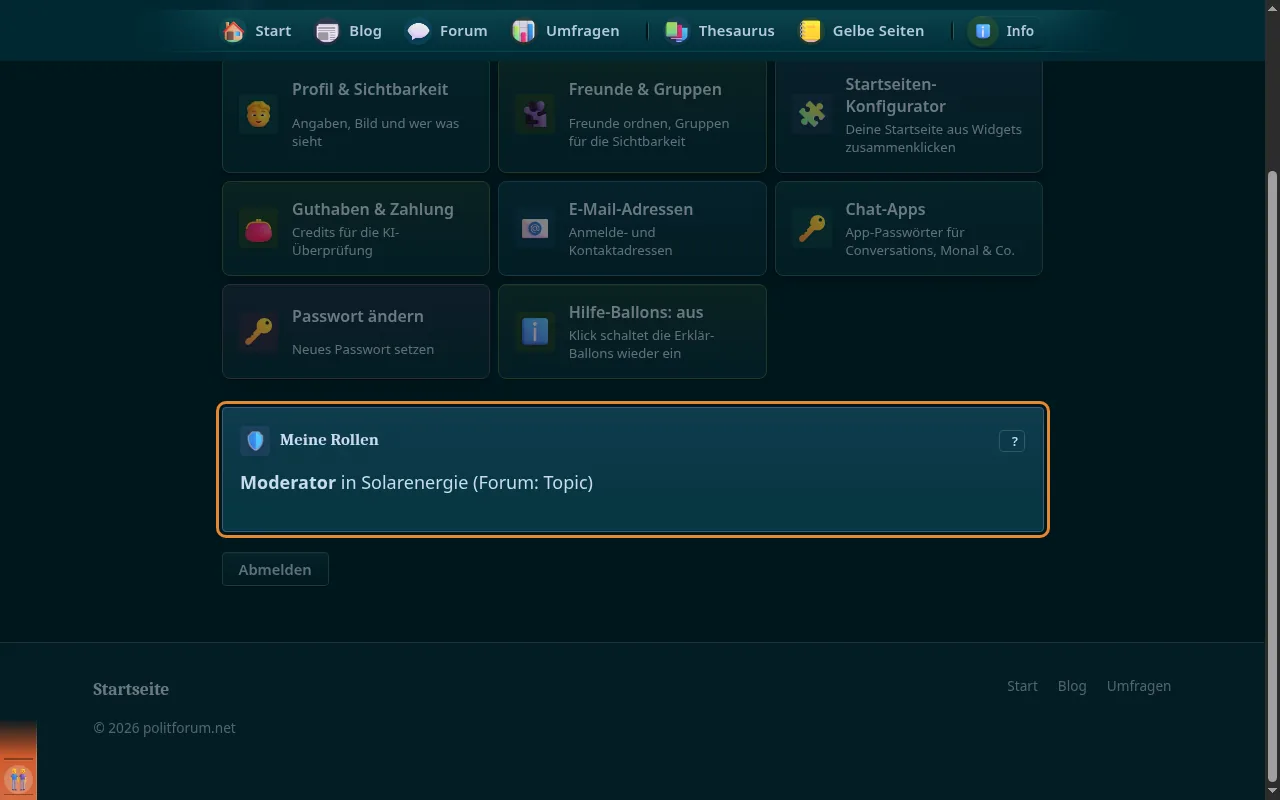Open the Chat-Apps settings card
This screenshot has height=800, width=1280.
coord(909,228)
